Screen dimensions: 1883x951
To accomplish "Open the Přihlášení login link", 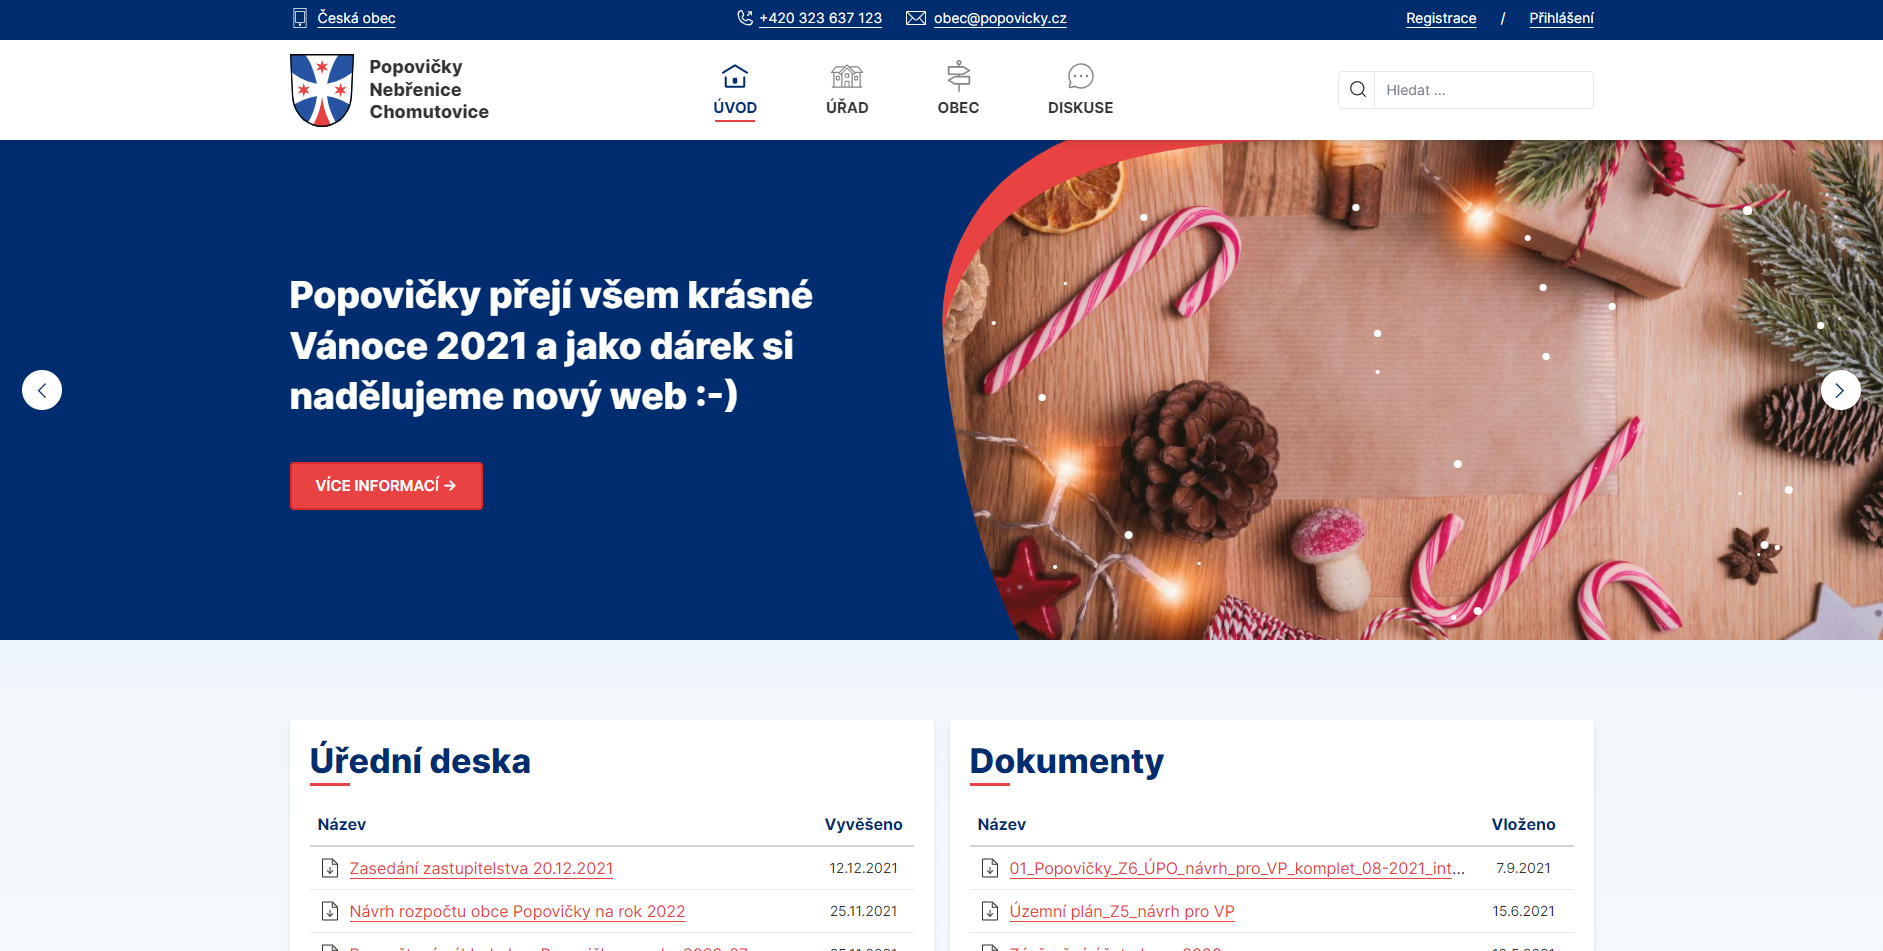I will 1560,18.
